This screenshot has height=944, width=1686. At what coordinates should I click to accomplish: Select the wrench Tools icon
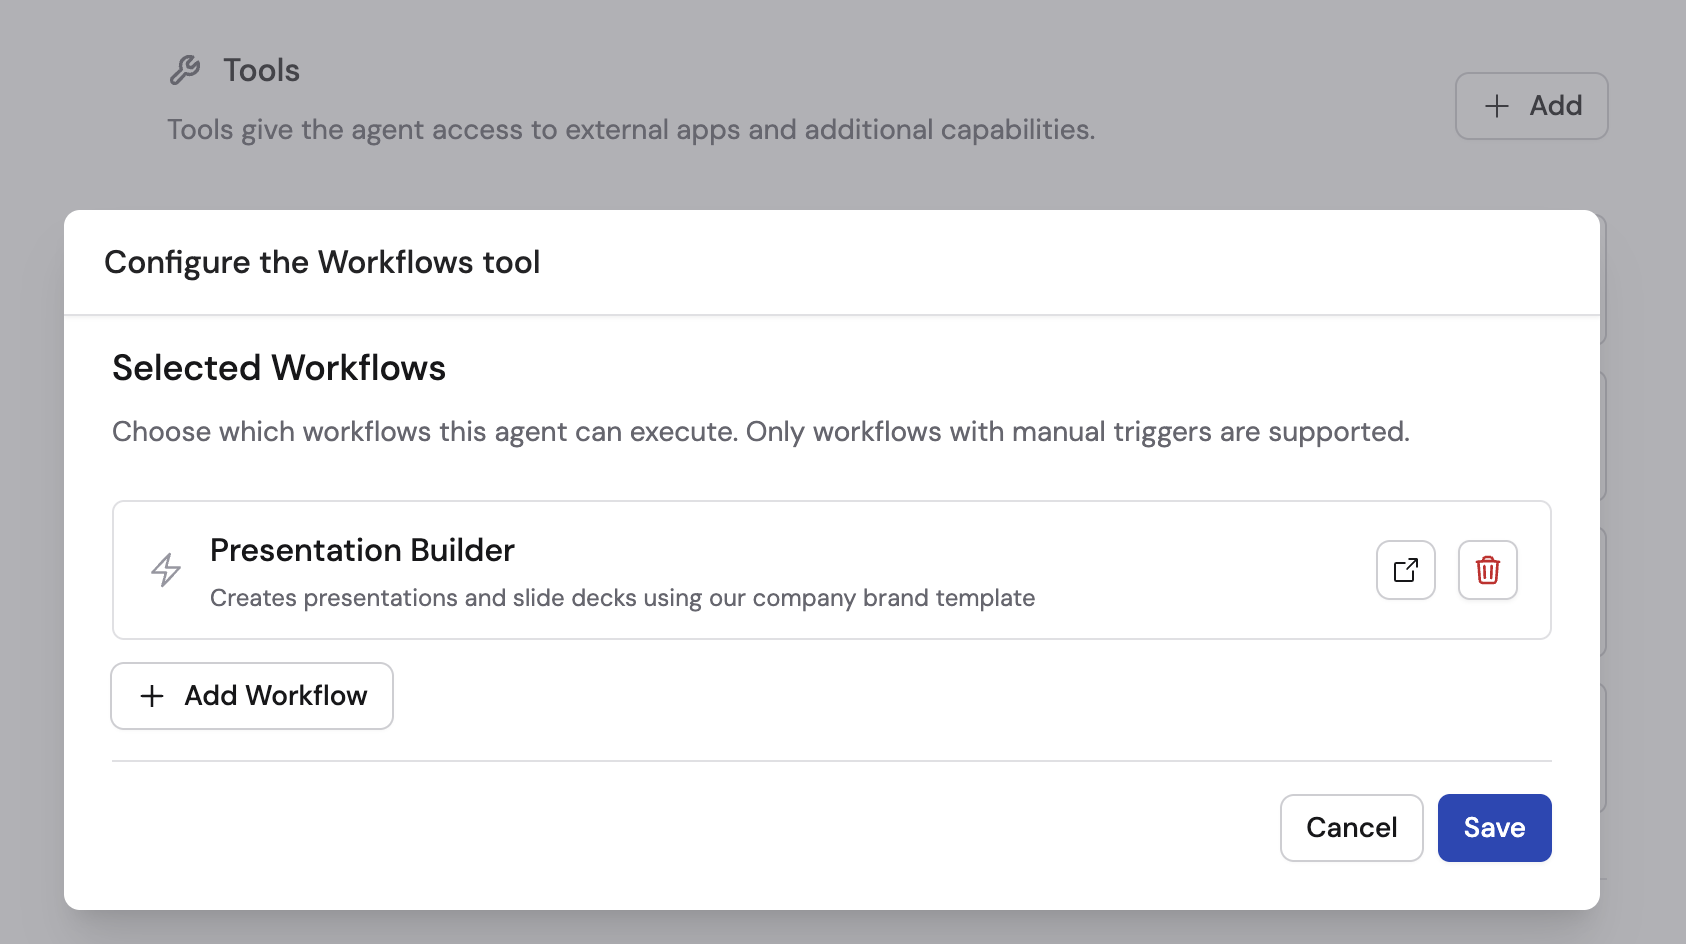click(186, 69)
